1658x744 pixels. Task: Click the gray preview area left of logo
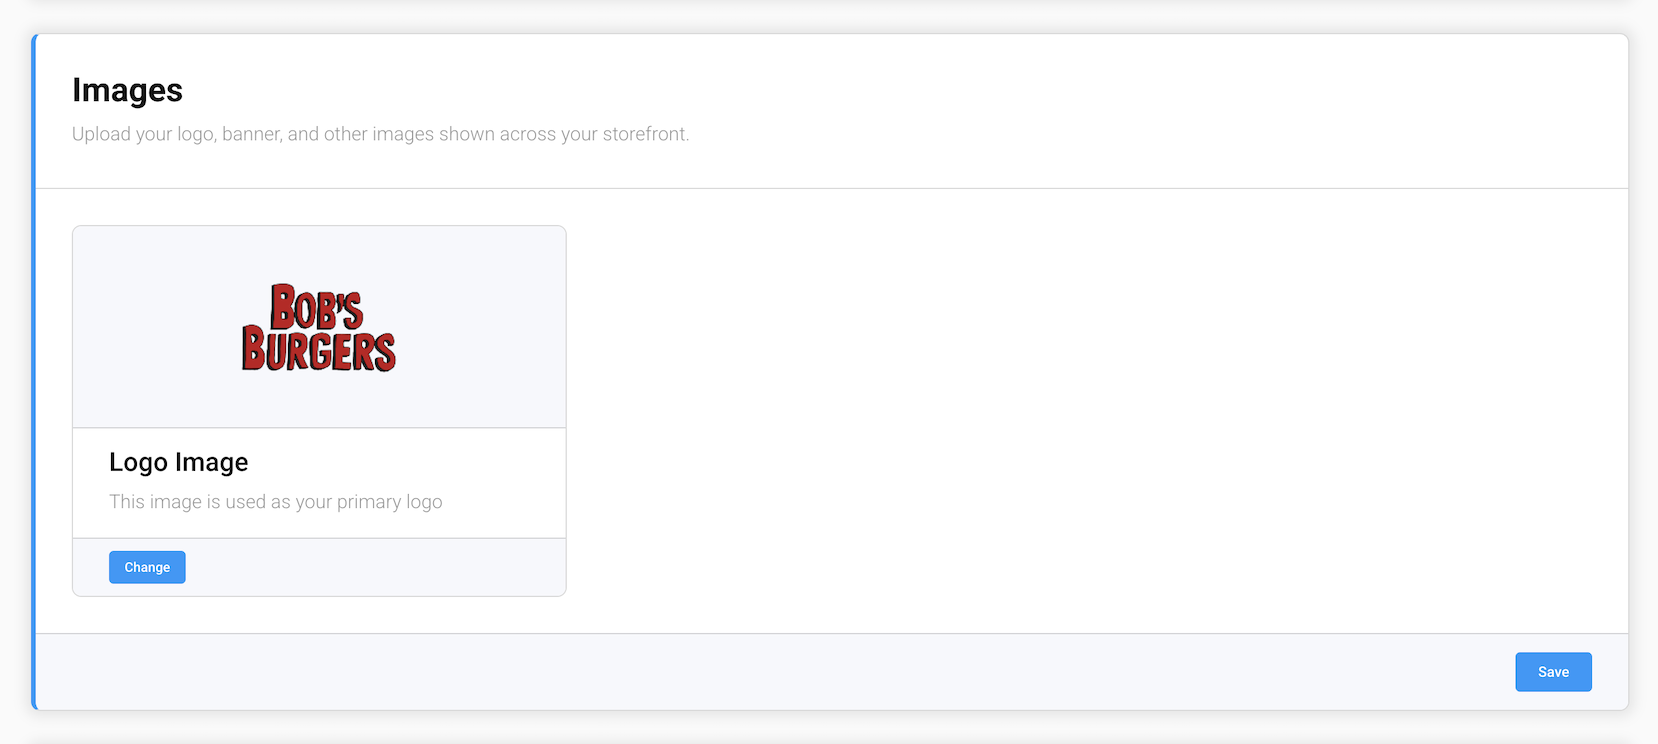(x=156, y=328)
